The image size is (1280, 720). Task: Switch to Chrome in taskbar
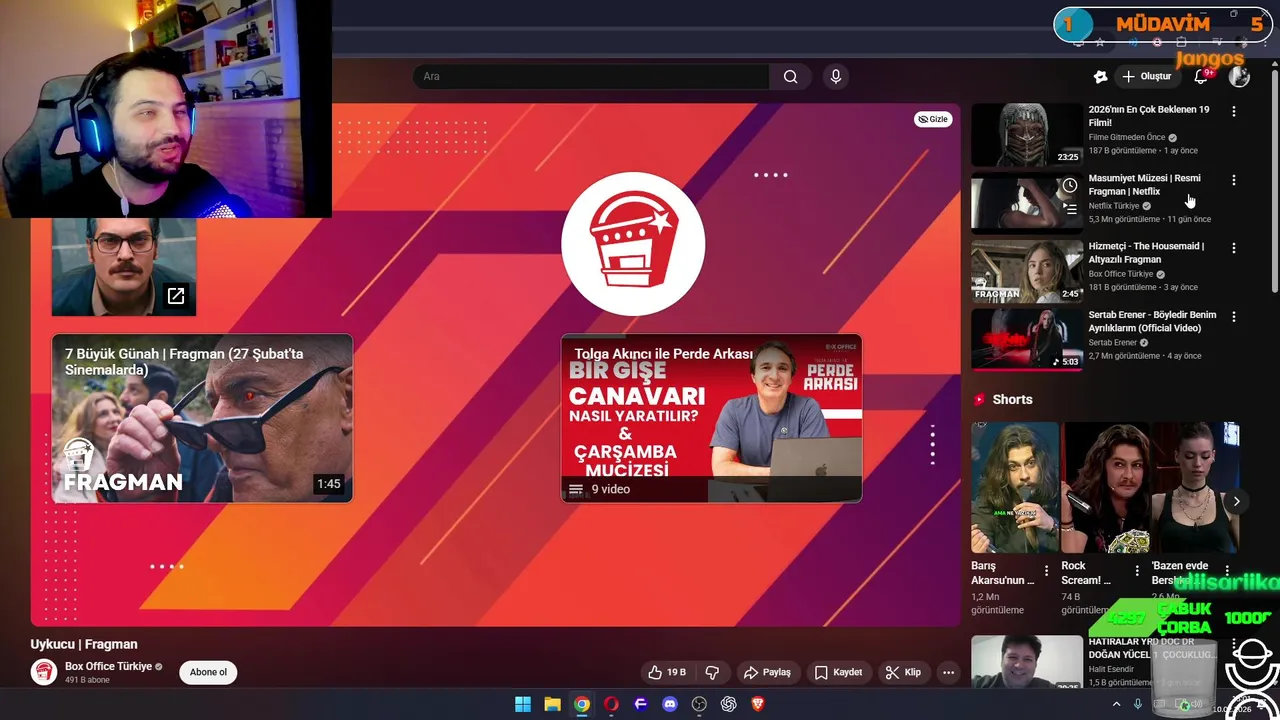click(x=581, y=704)
